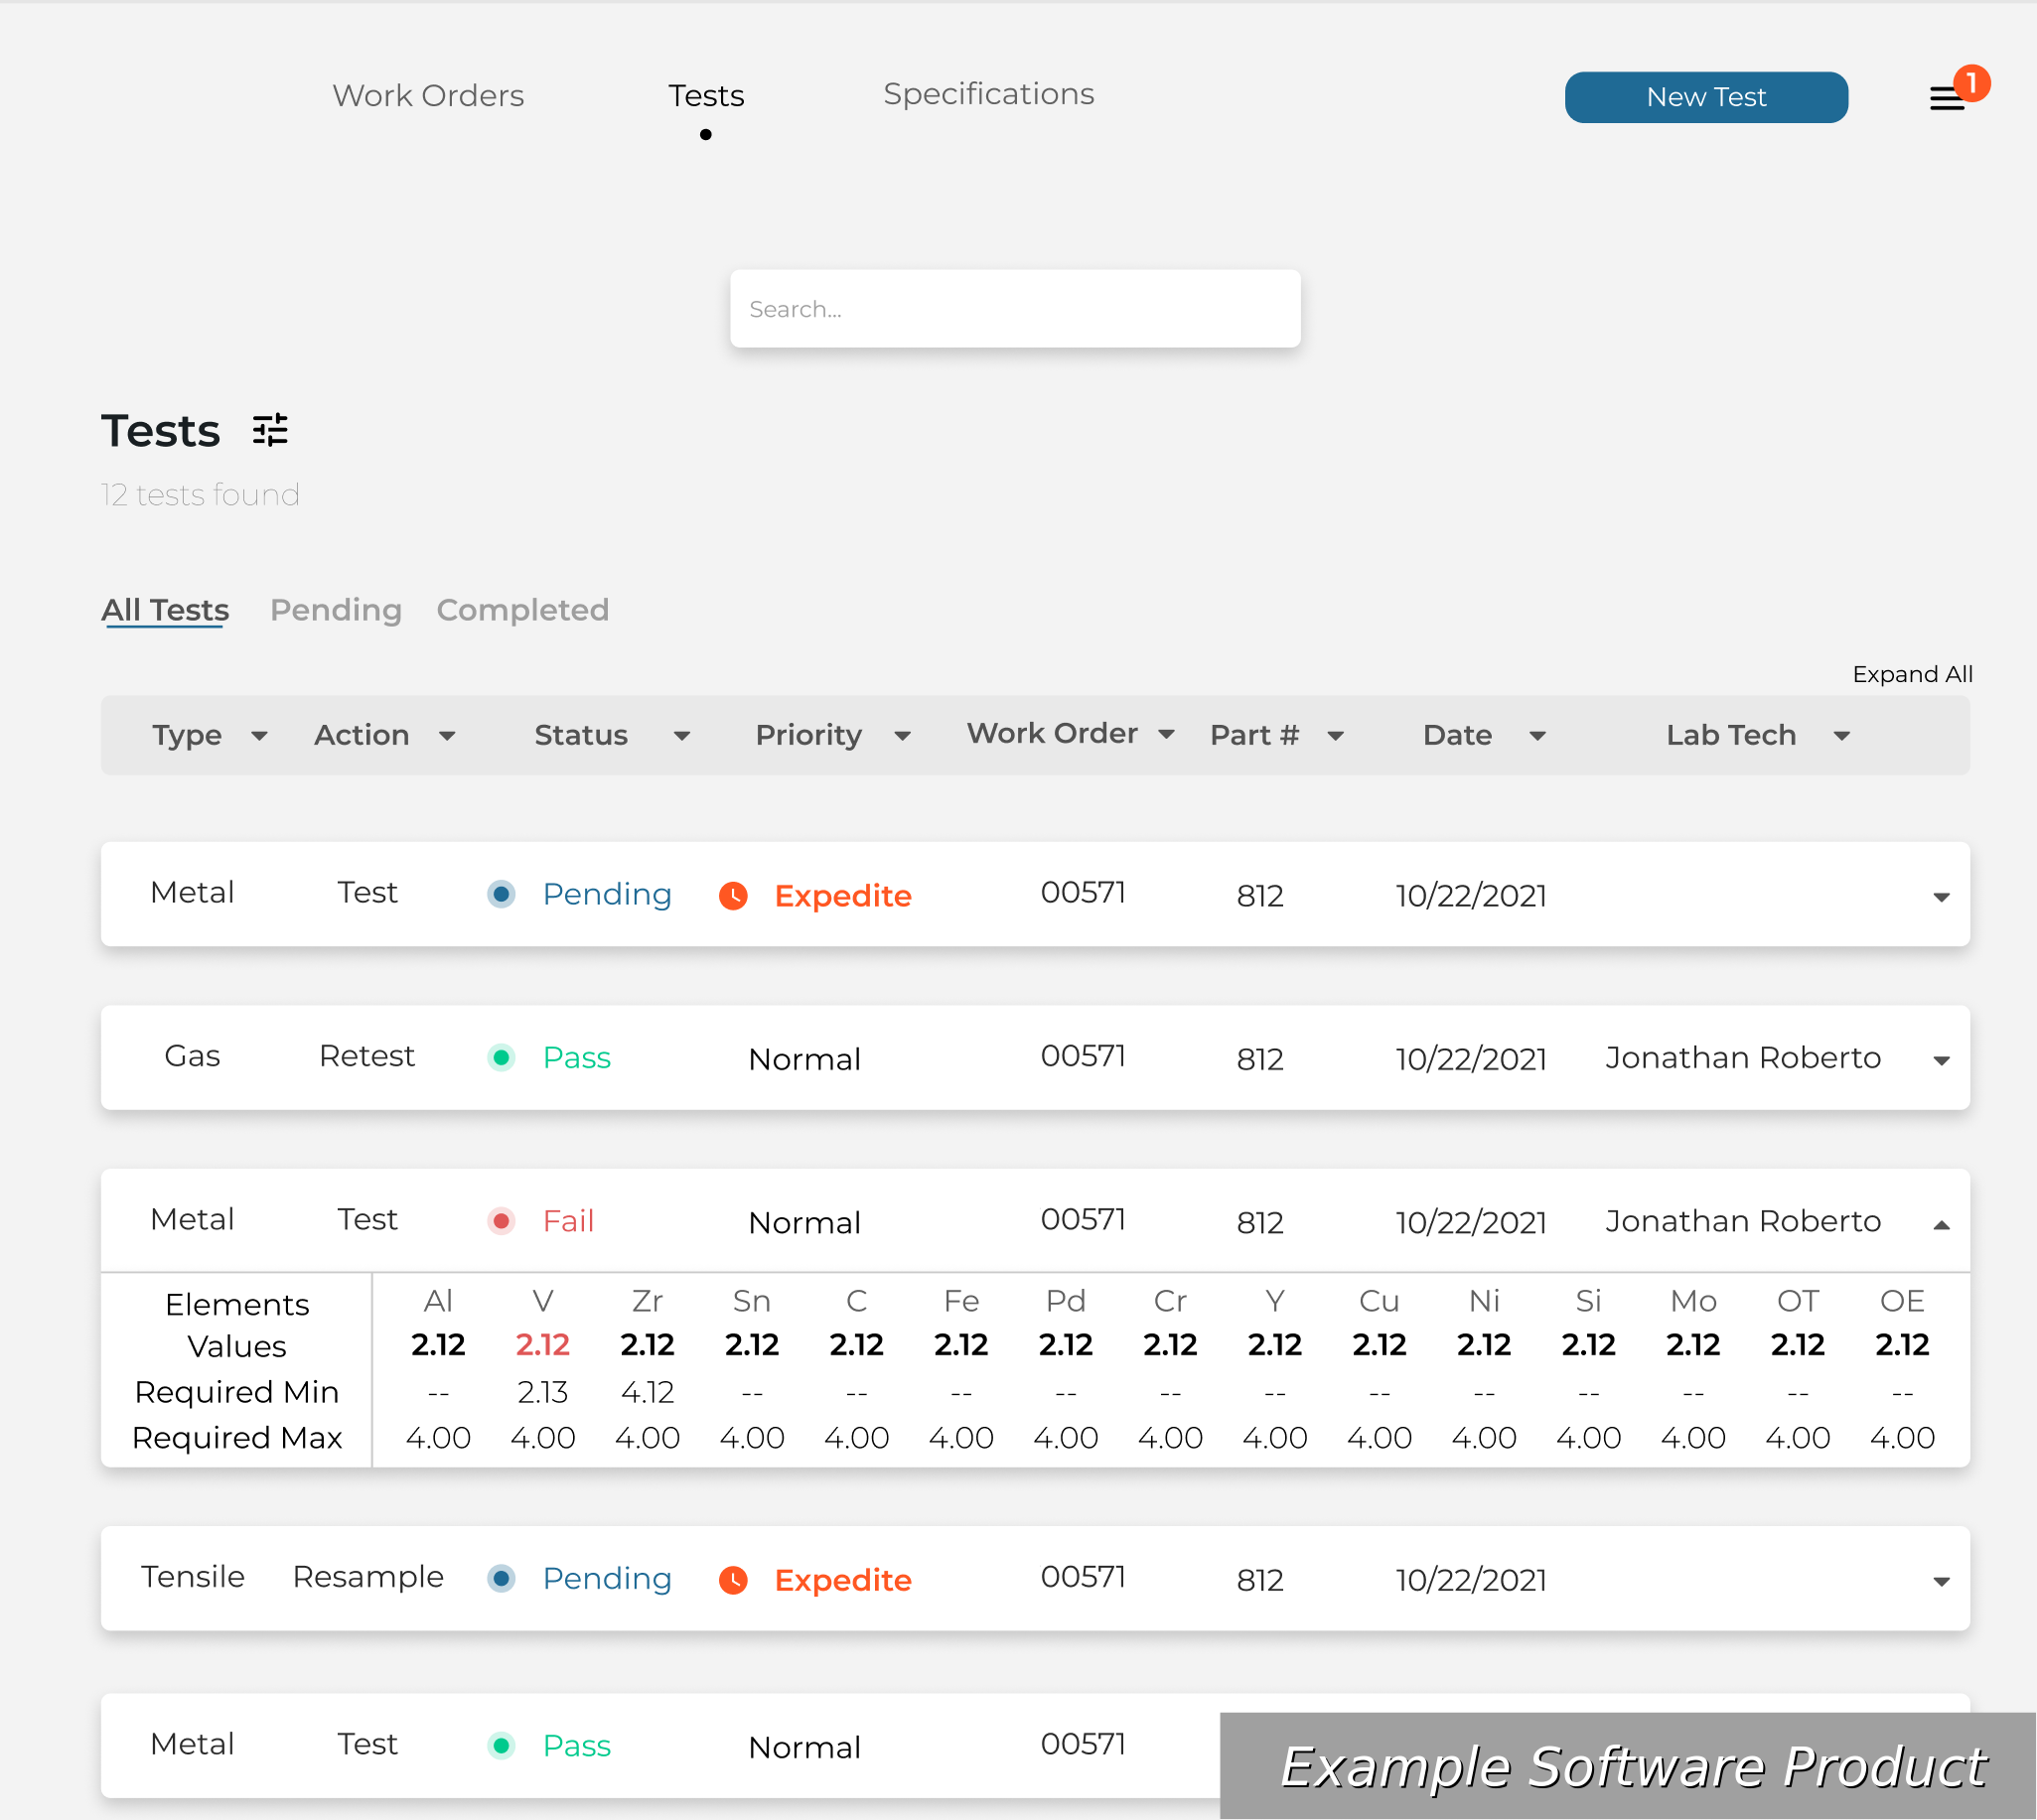Viewport: 2037px width, 1820px height.
Task: Switch to the Pending tests tab
Action: click(335, 610)
